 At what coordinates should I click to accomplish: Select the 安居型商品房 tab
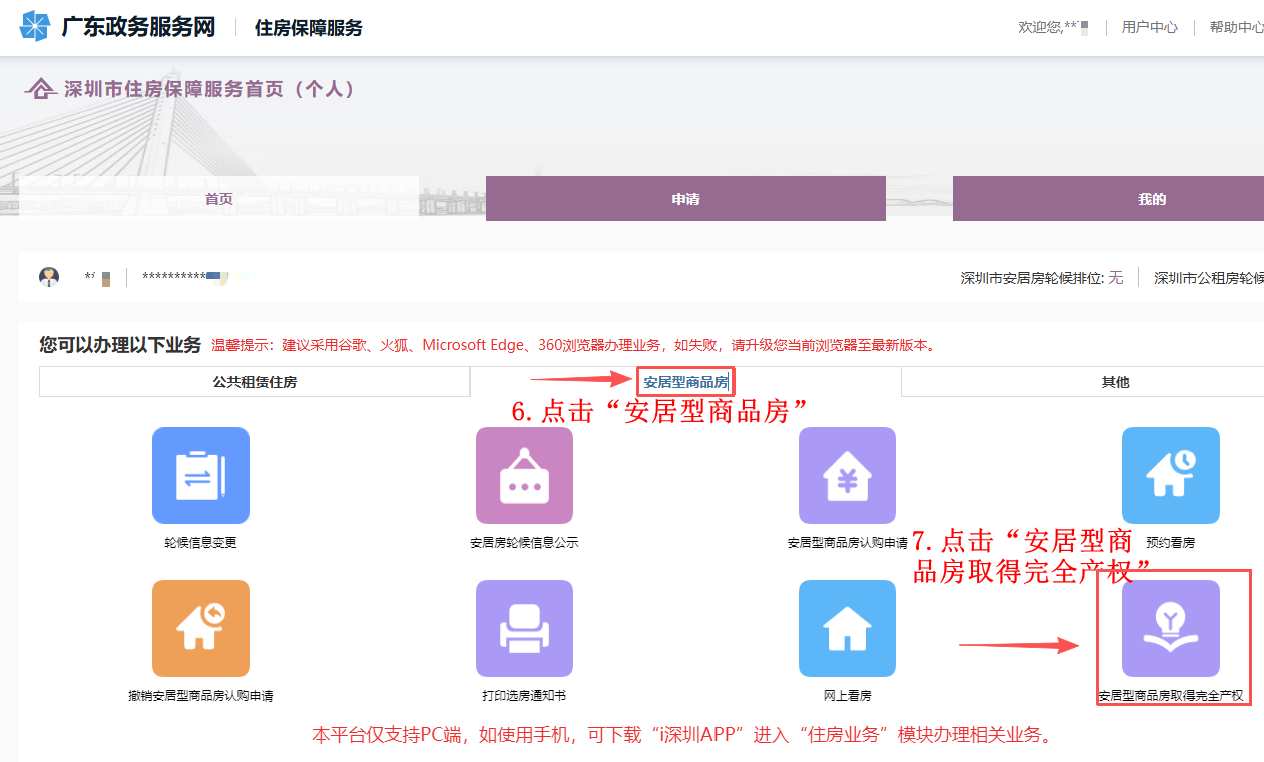click(685, 382)
